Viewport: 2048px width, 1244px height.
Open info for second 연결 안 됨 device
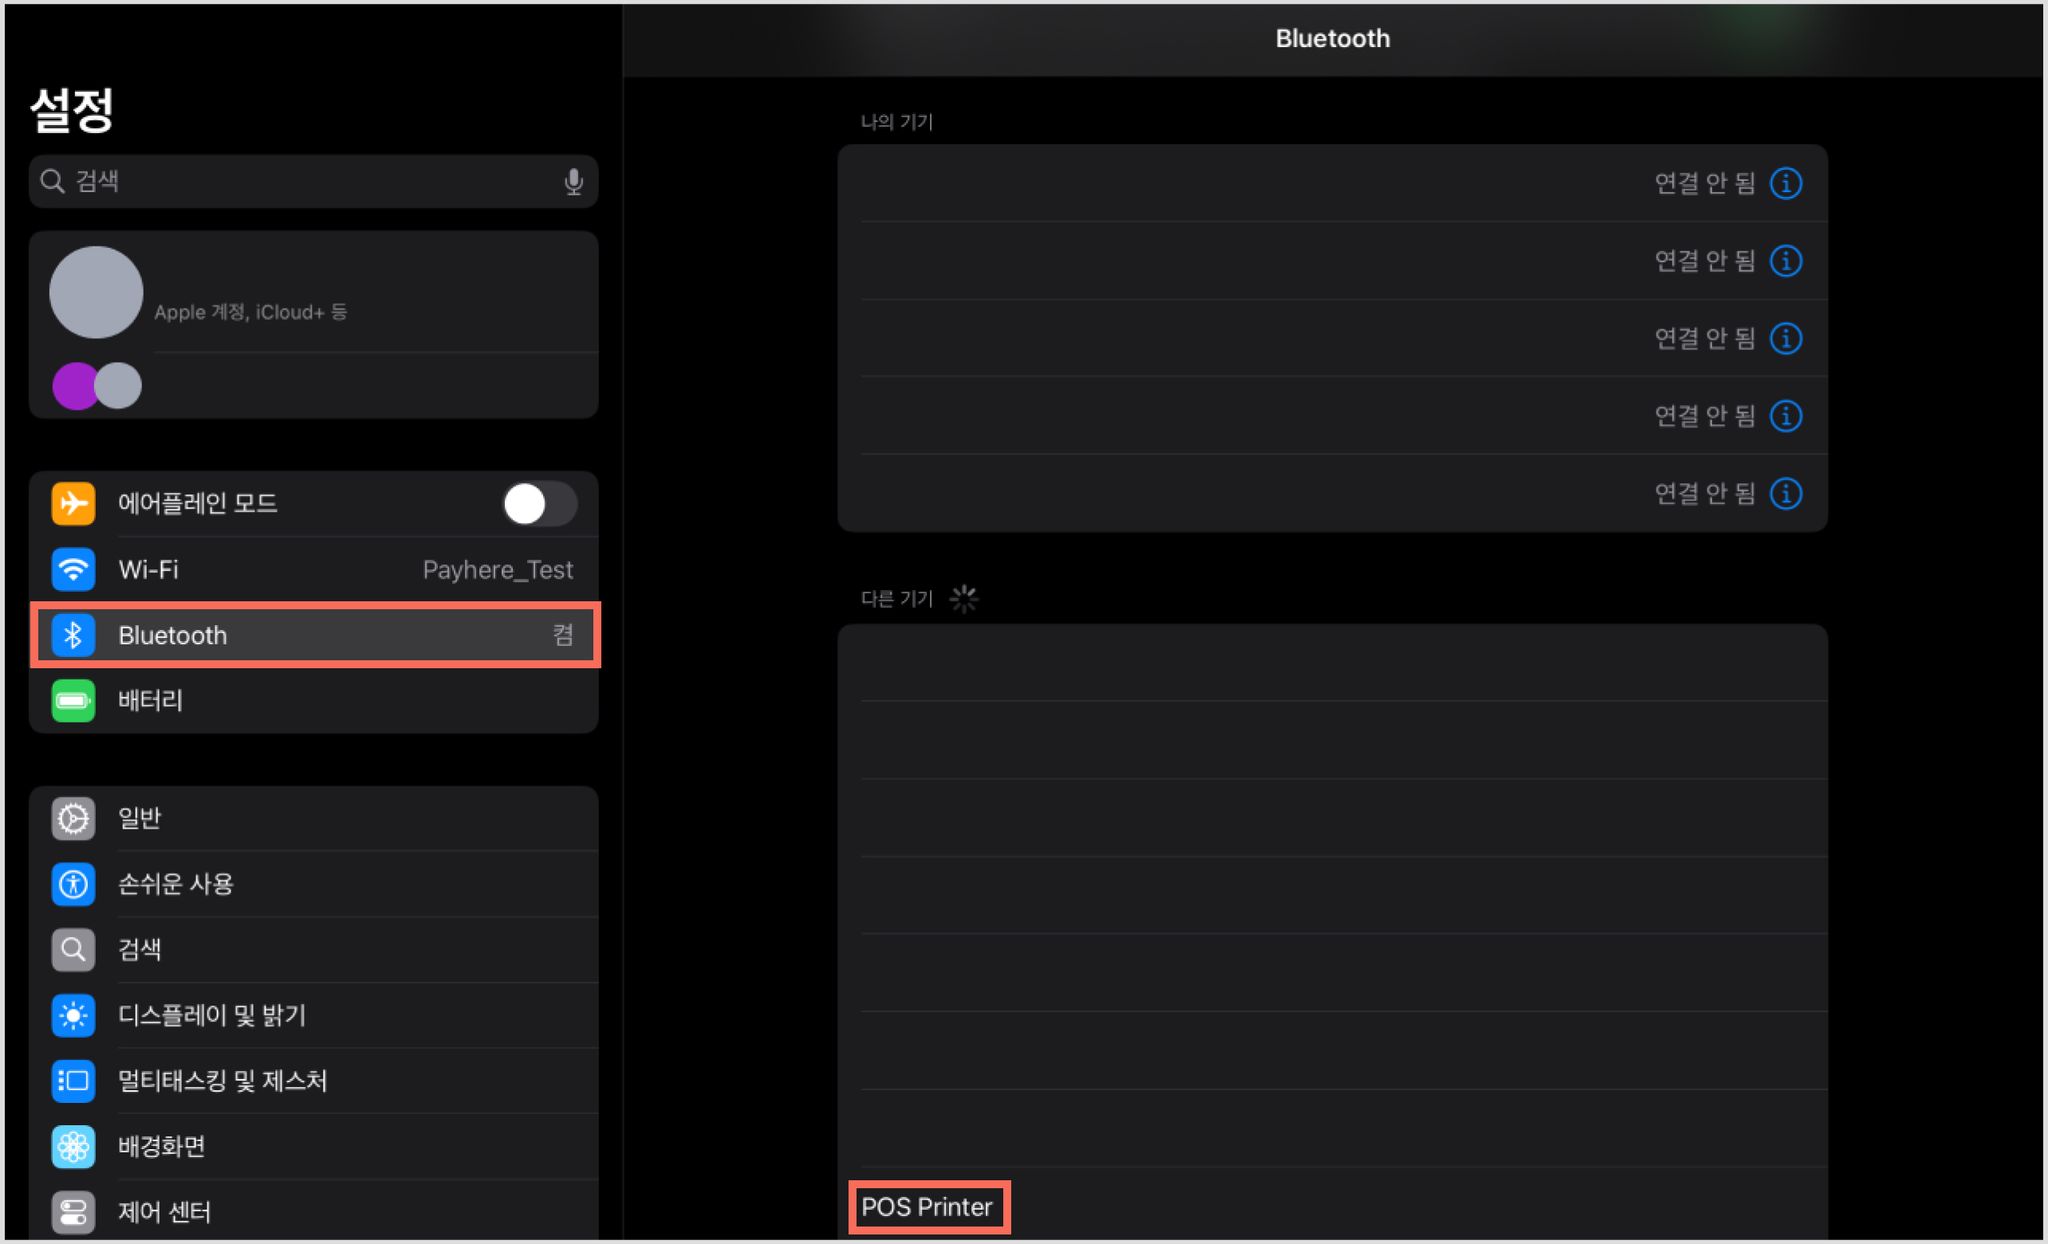1786,261
